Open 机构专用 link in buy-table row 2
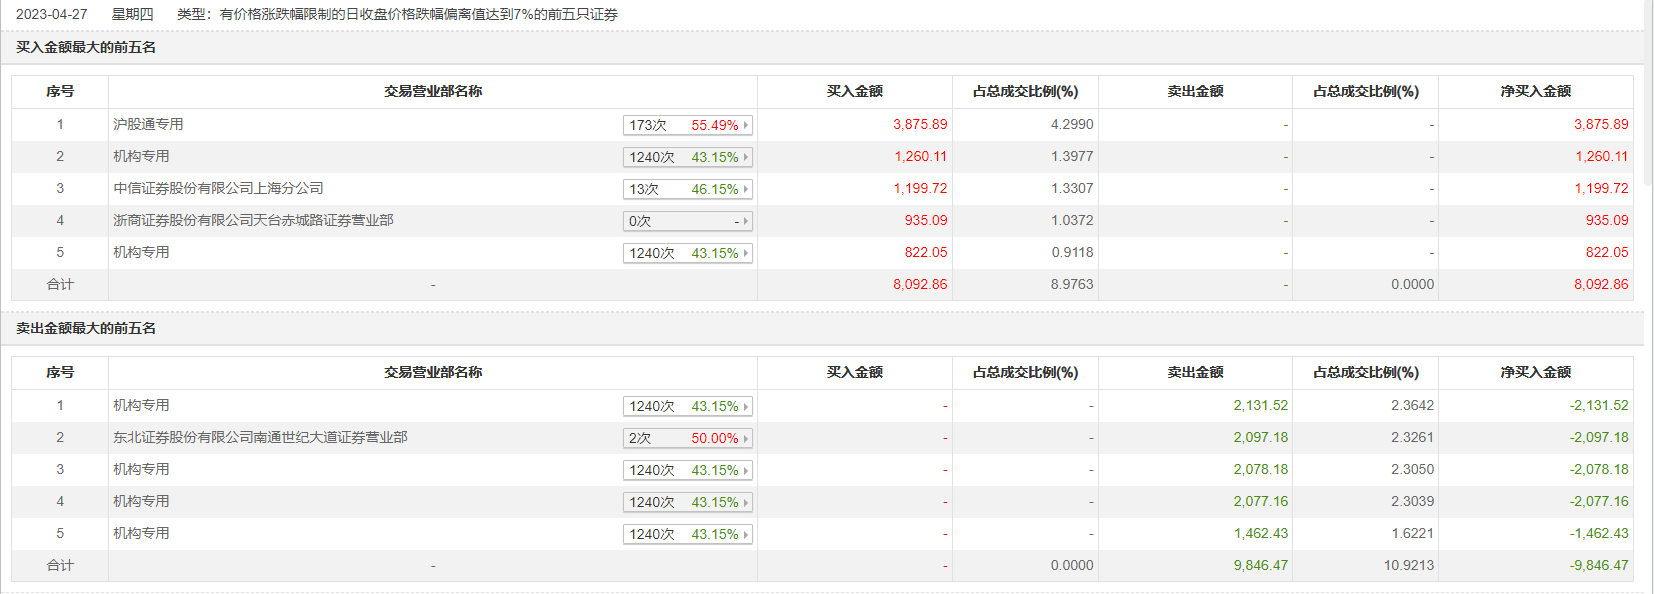The height and width of the screenshot is (594, 1654). (x=141, y=156)
